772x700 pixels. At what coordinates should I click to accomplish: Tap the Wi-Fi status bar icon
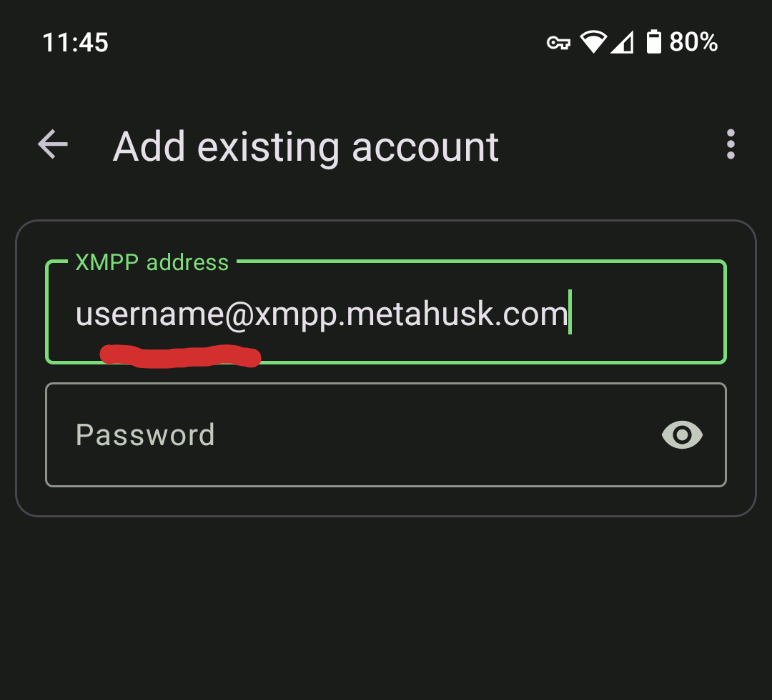594,42
